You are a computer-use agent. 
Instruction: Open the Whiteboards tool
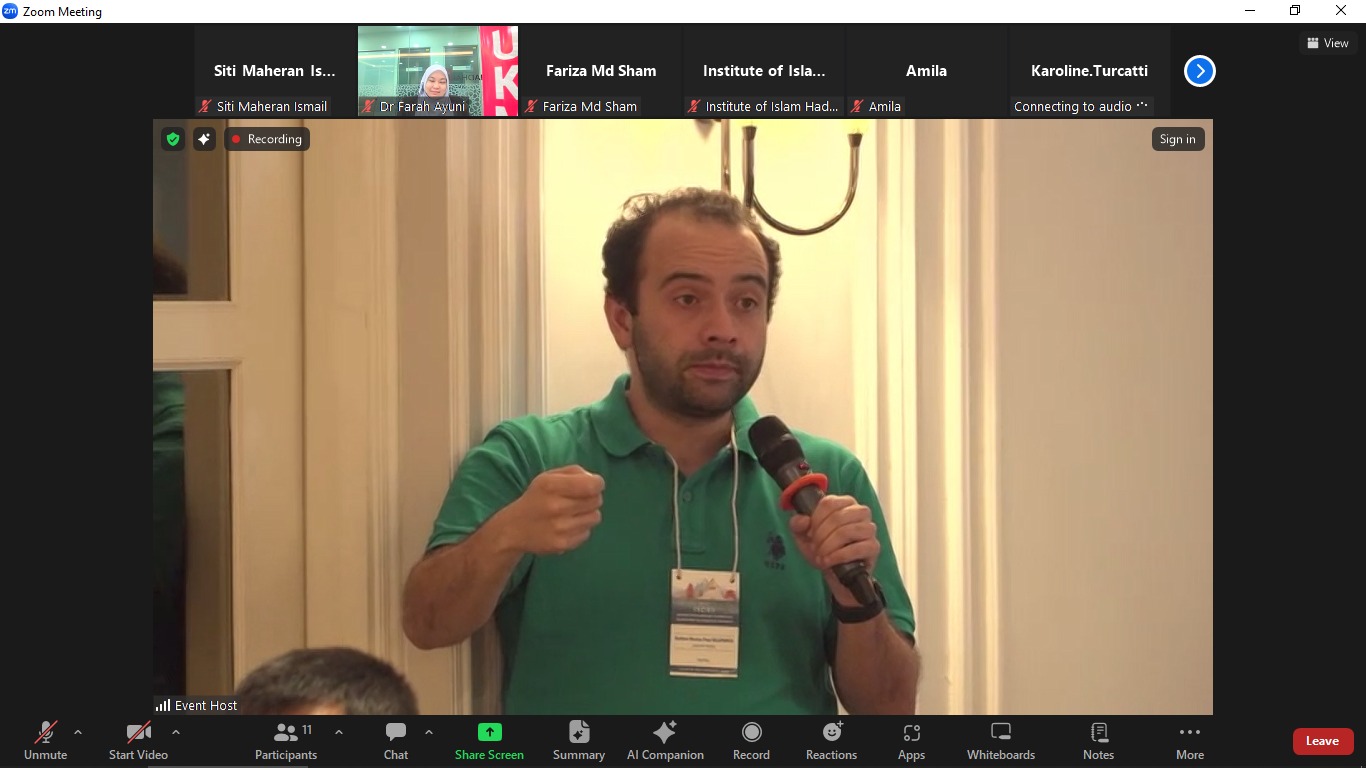pyautogui.click(x=1000, y=741)
